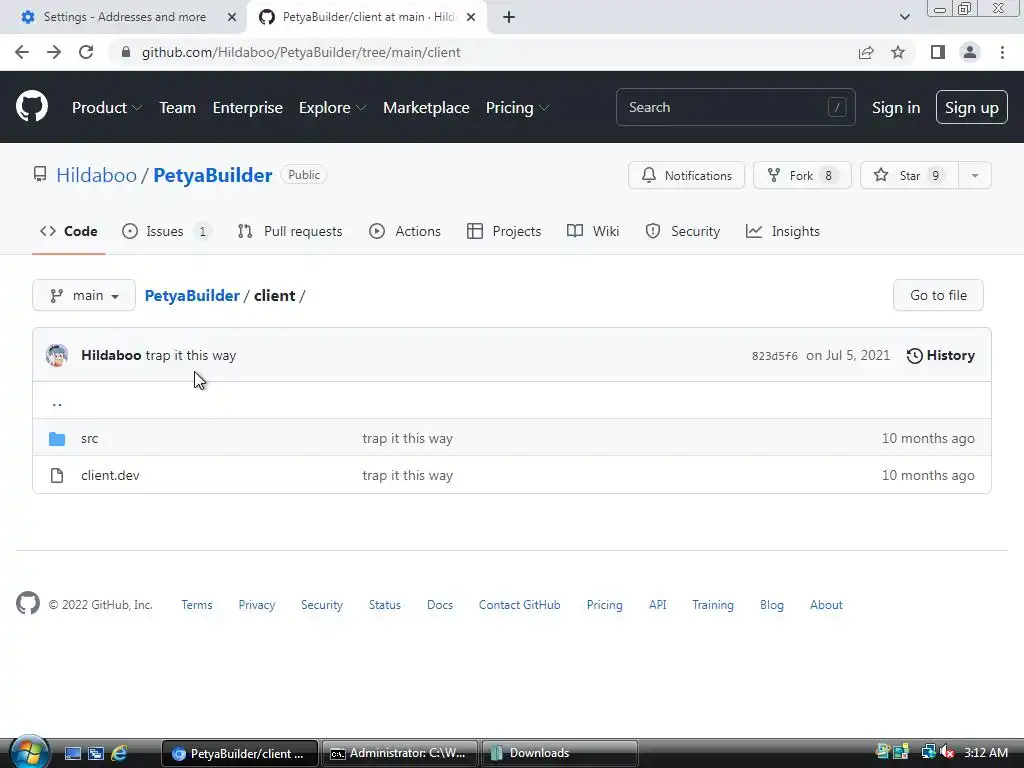Click the Hildaboo avatar in commit bar
The image size is (1024, 768).
click(x=57, y=355)
